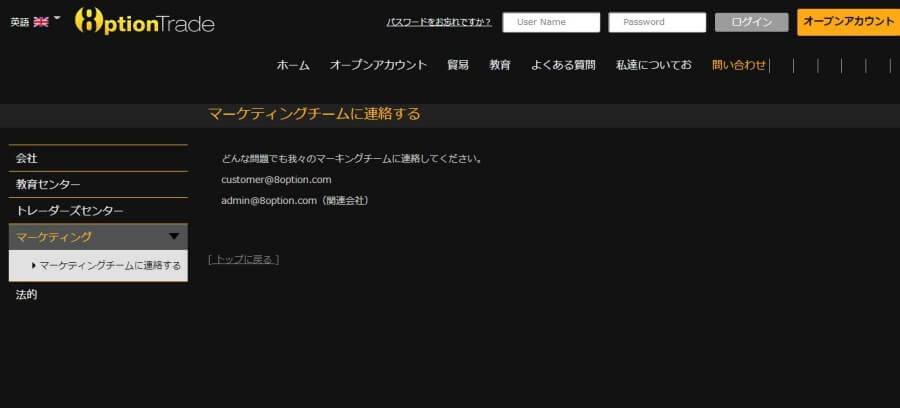
Task: Collapse the マーケティング sidebar section arrow
Action: pyautogui.click(x=174, y=236)
